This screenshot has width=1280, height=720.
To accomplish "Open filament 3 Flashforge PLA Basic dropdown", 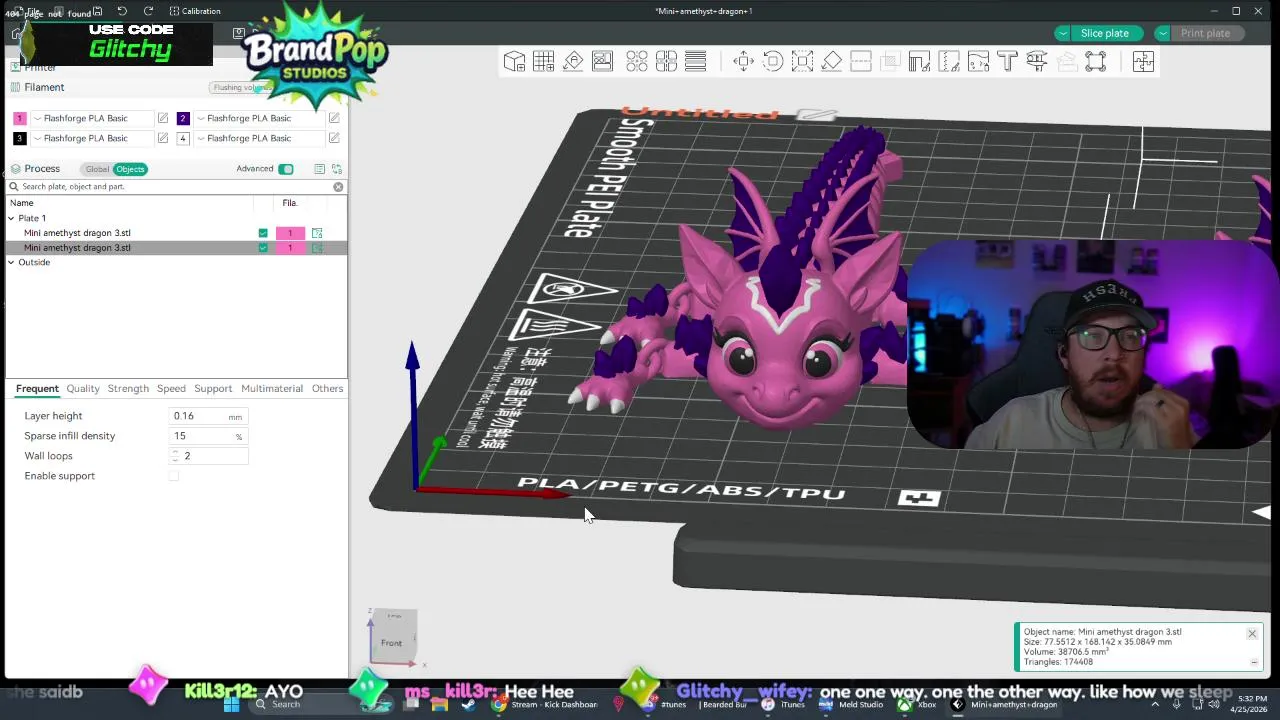I will pyautogui.click(x=92, y=138).
